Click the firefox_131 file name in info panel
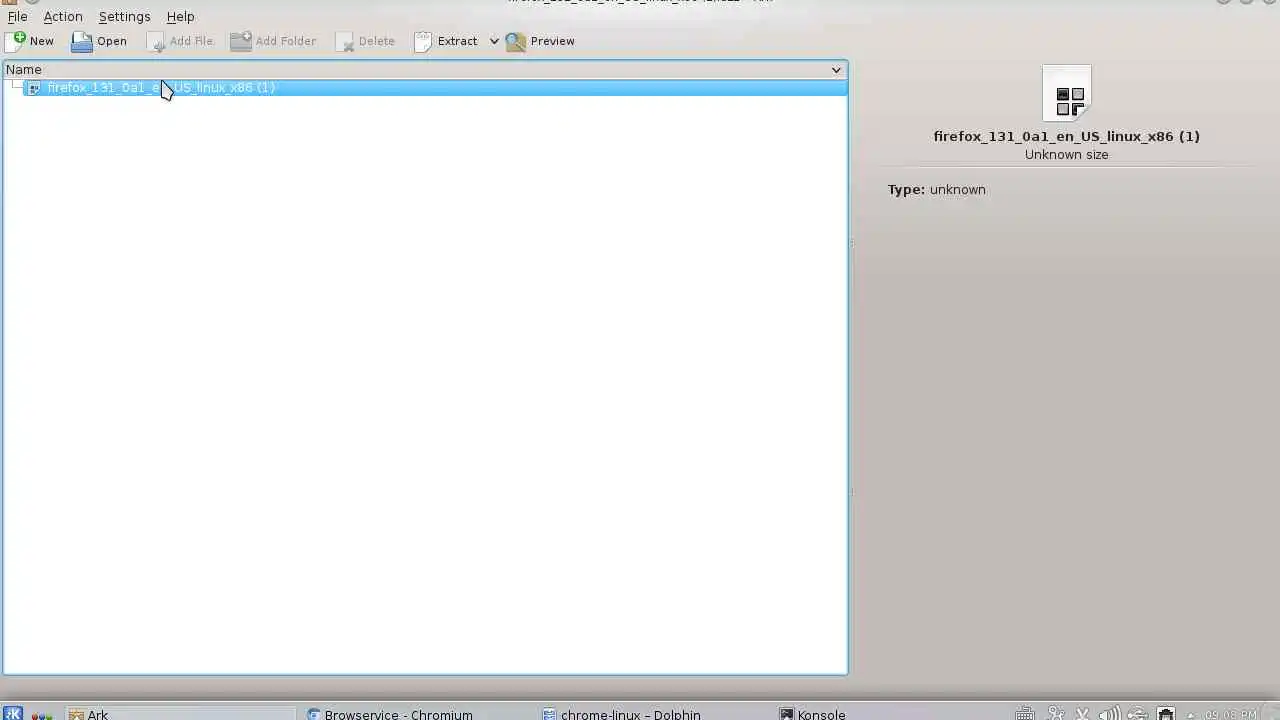 click(1067, 136)
